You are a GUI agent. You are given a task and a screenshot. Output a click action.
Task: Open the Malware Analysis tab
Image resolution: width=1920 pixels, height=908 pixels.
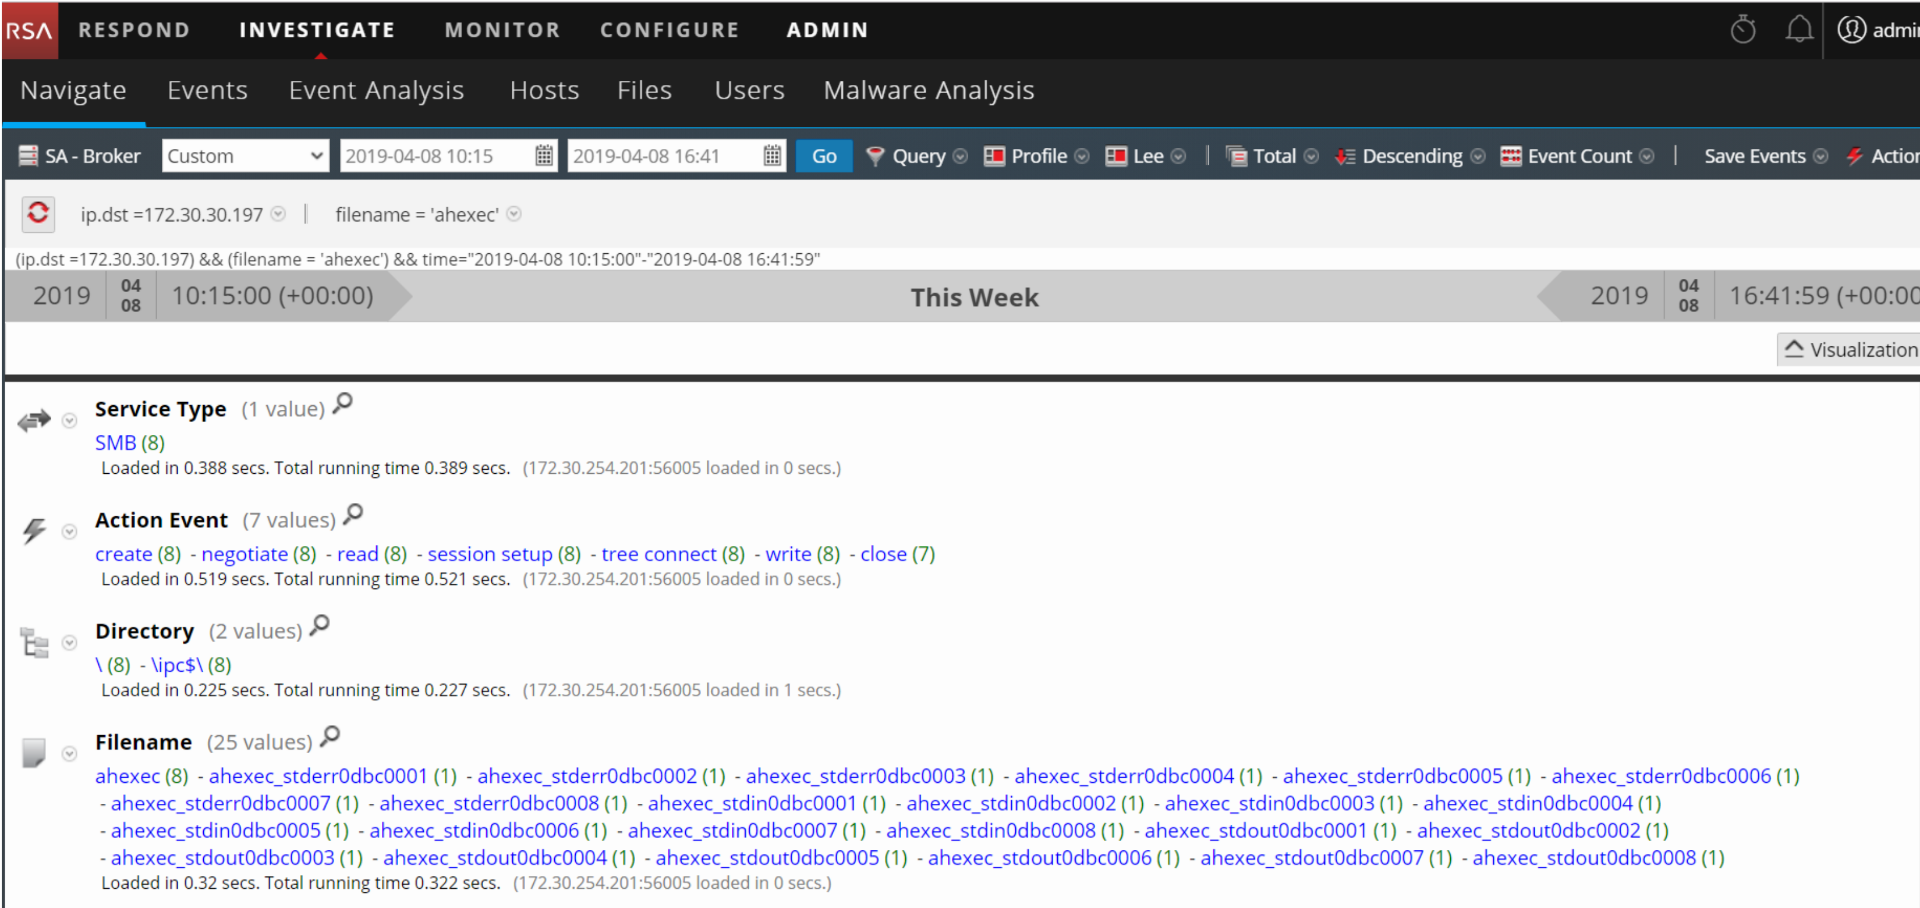point(928,91)
